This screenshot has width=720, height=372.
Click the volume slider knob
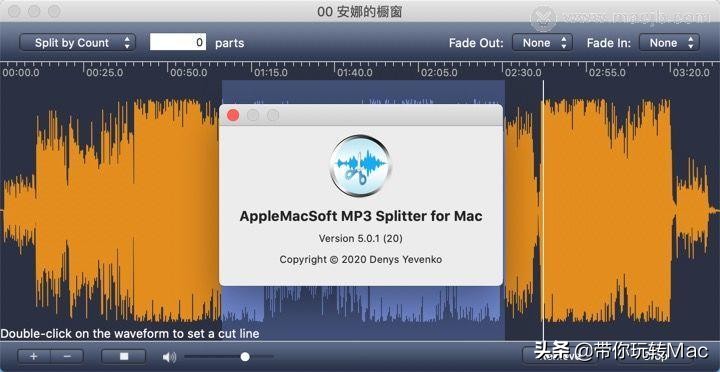(245, 356)
